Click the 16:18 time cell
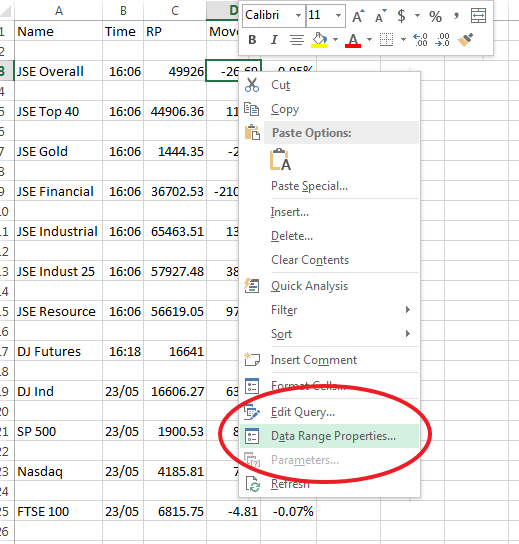The image size is (519, 544). 123,351
